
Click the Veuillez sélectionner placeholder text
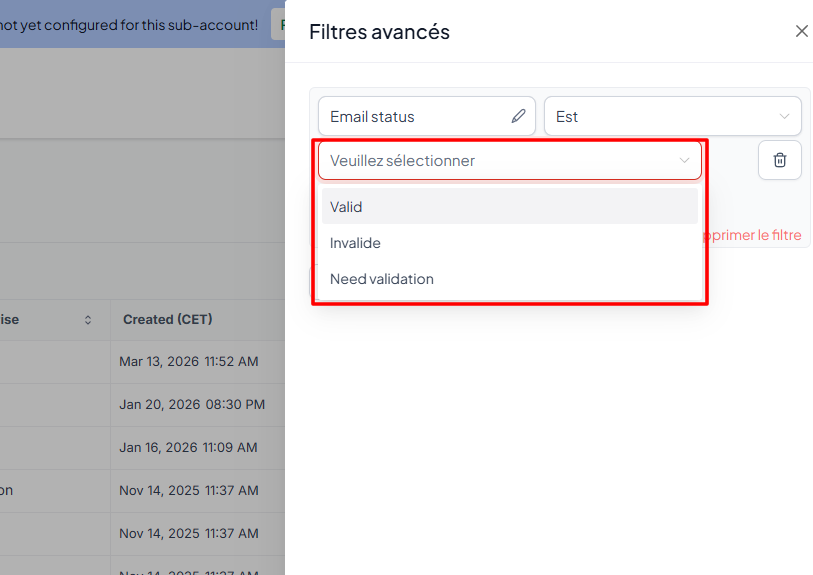403,160
